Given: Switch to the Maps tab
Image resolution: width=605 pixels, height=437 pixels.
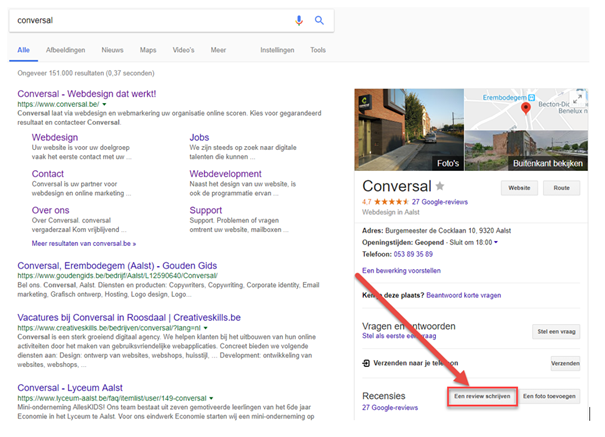Looking at the screenshot, I should pyautogui.click(x=148, y=50).
